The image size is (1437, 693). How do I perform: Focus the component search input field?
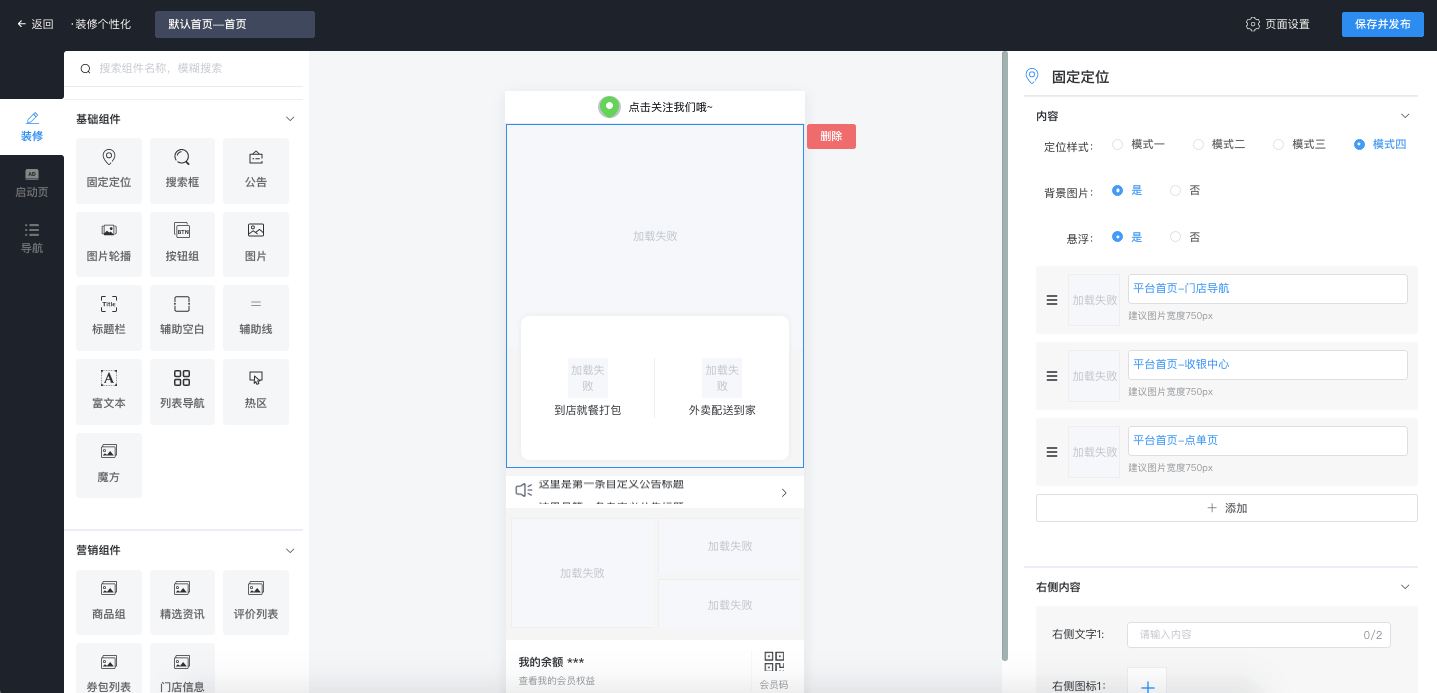point(190,69)
